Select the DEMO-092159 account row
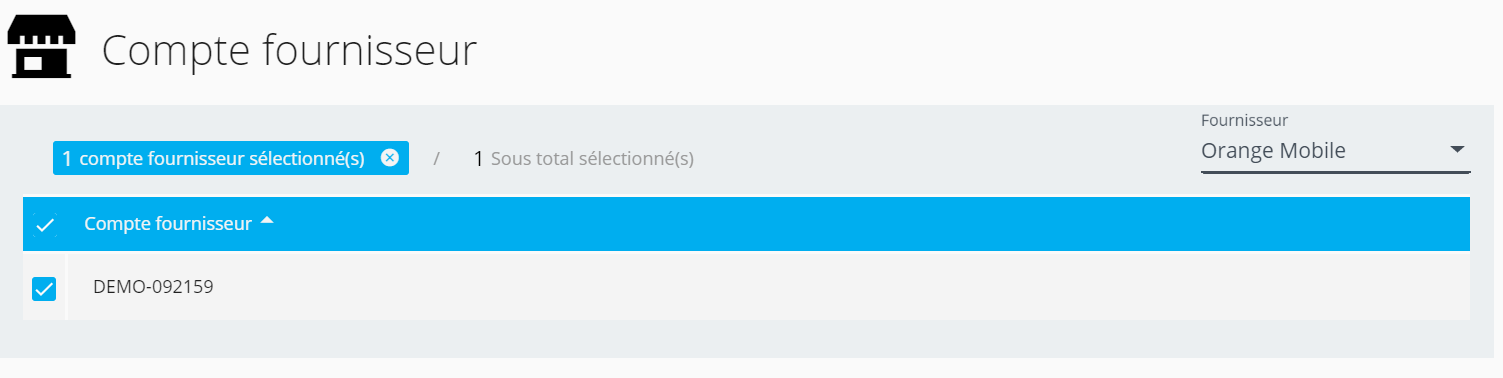The image size is (1503, 378). pyautogui.click(x=746, y=287)
